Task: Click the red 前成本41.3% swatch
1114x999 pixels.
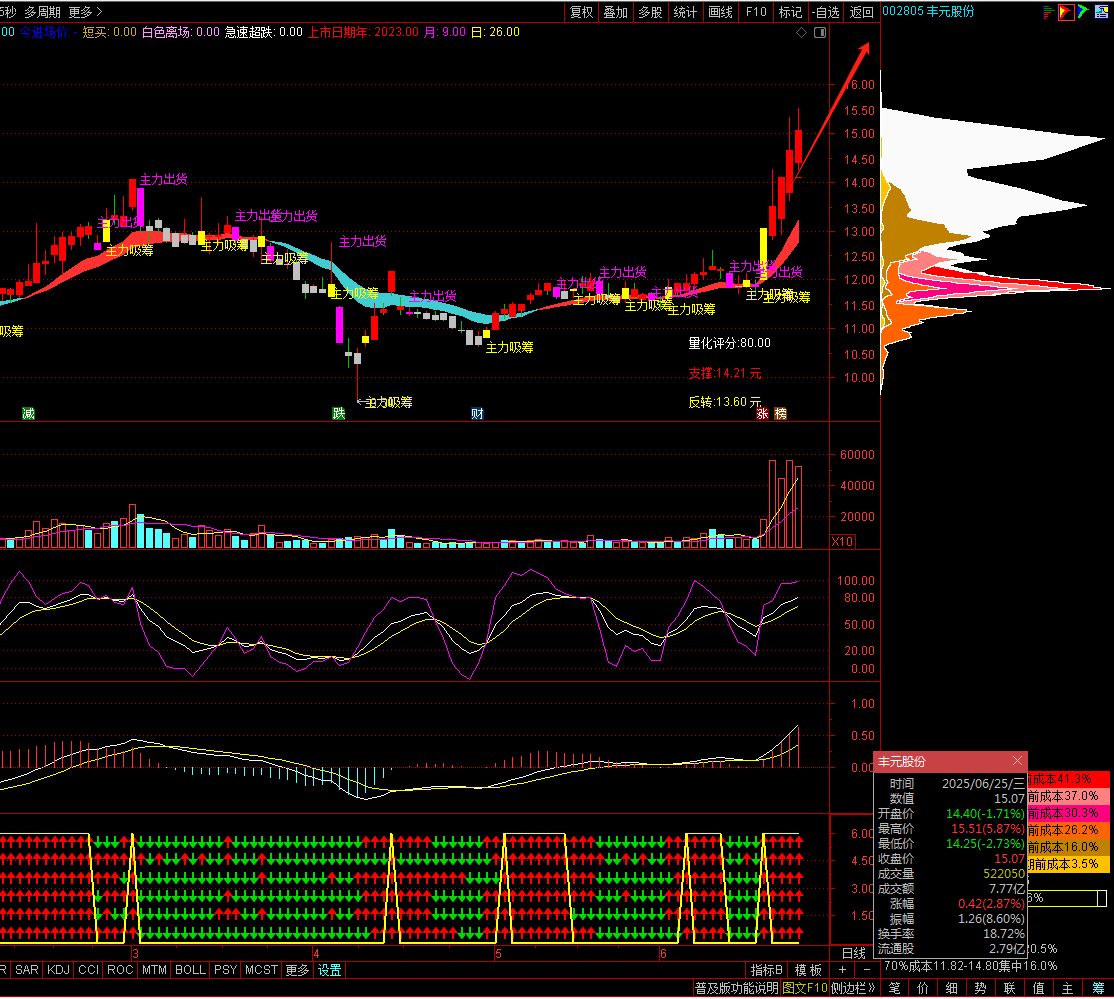Action: click(x=1068, y=779)
